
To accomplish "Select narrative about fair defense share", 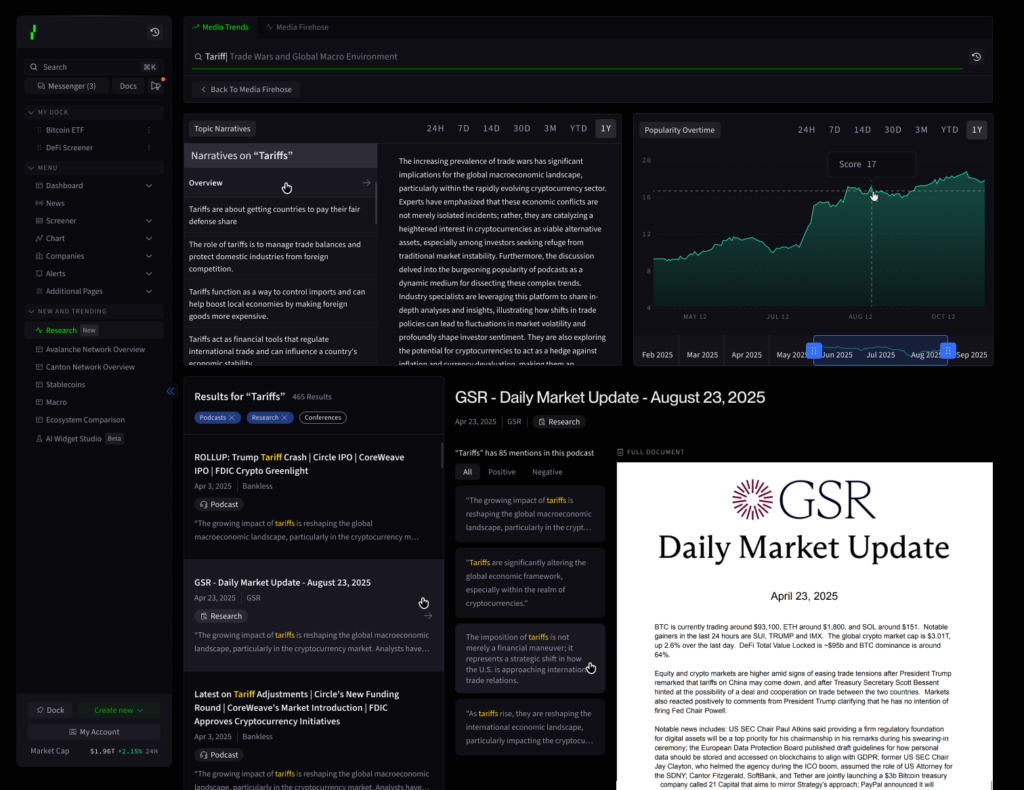I will click(280, 215).
